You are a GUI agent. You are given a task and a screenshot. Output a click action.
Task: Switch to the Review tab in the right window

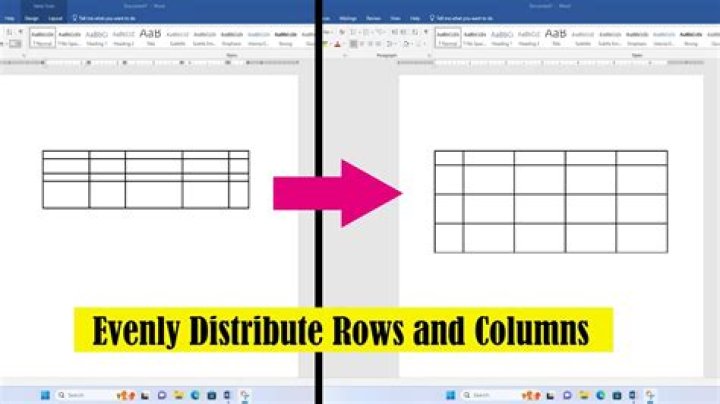tap(373, 18)
